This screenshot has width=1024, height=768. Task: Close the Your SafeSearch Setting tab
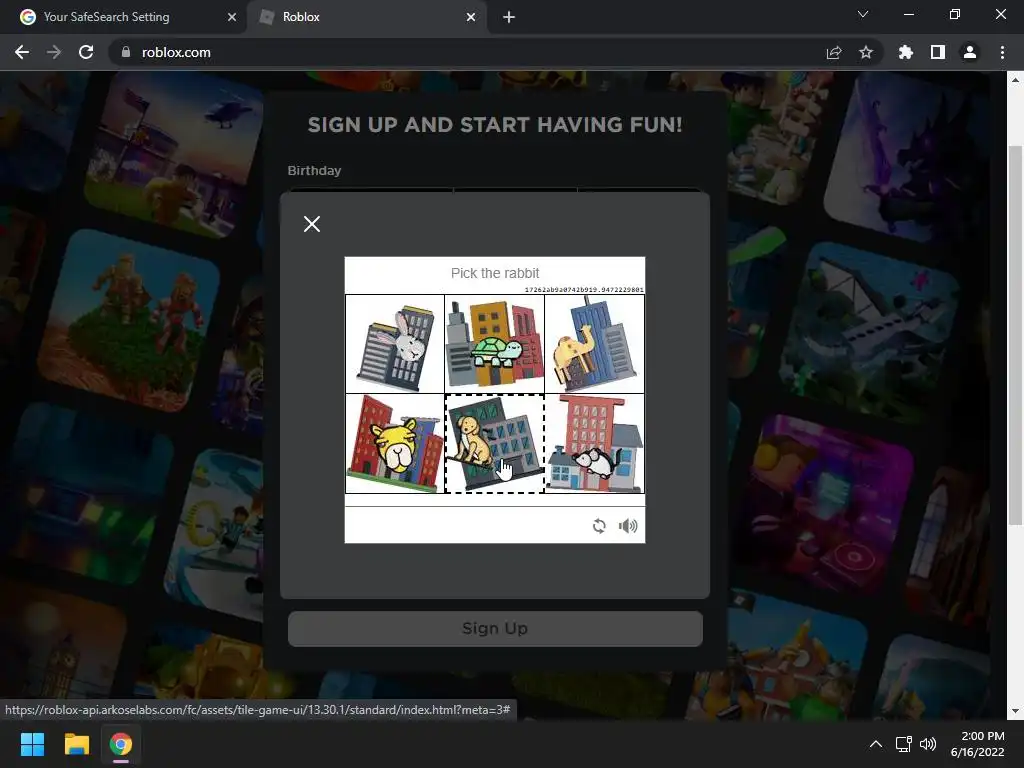pyautogui.click(x=232, y=17)
